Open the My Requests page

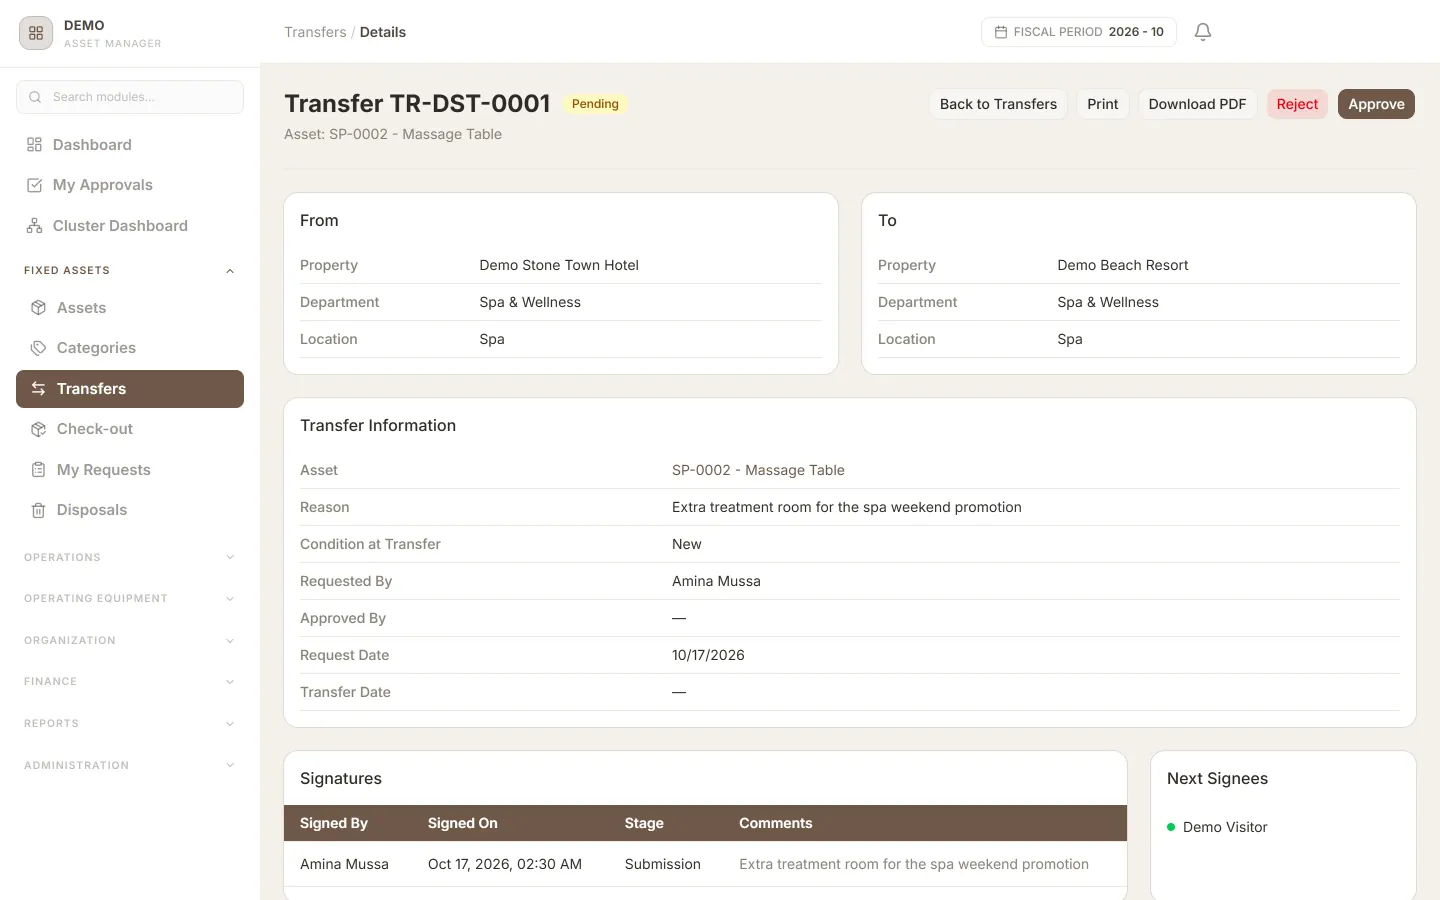point(130,470)
